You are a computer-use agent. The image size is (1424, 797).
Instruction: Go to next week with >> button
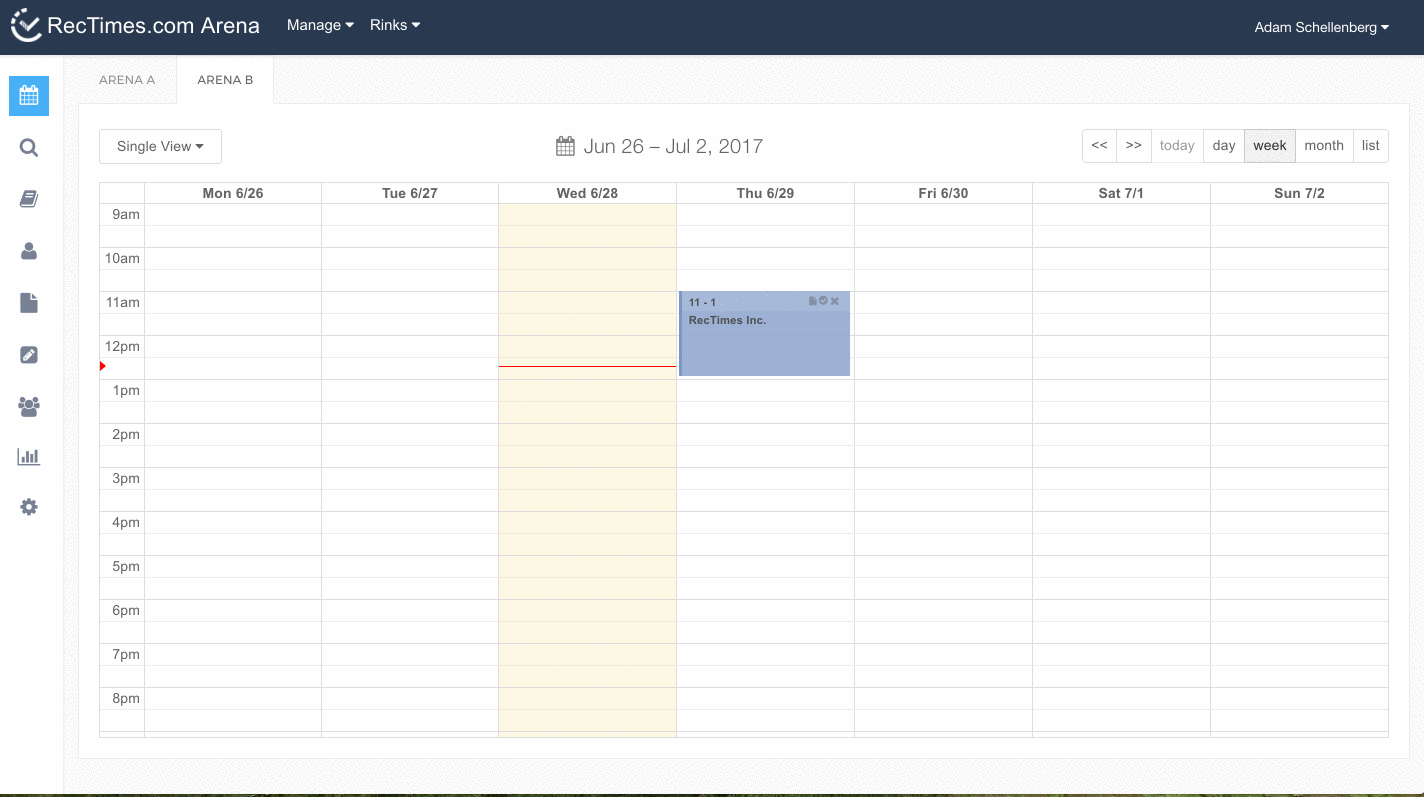1133,146
